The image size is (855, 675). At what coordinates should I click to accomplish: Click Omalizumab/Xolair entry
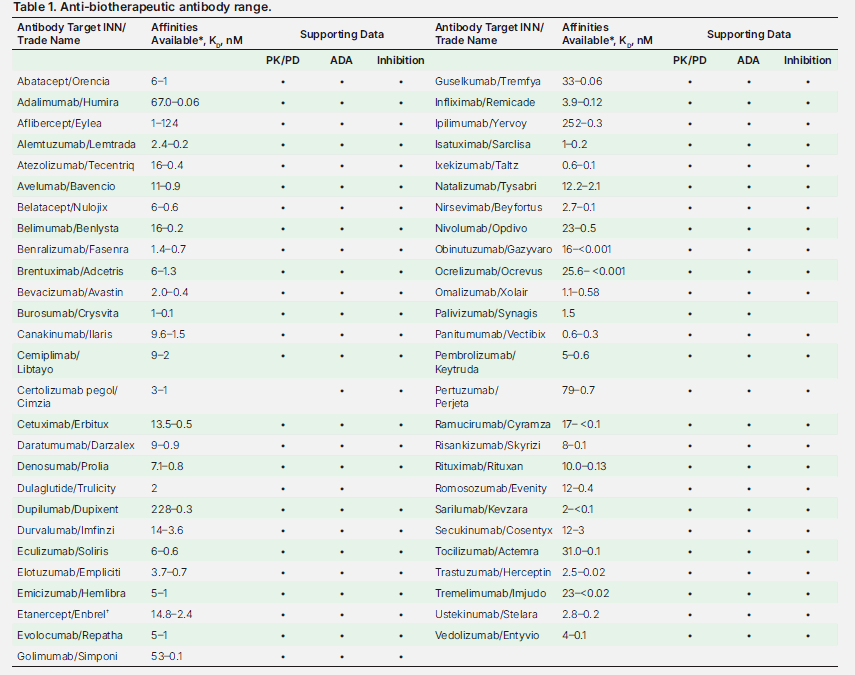click(481, 292)
